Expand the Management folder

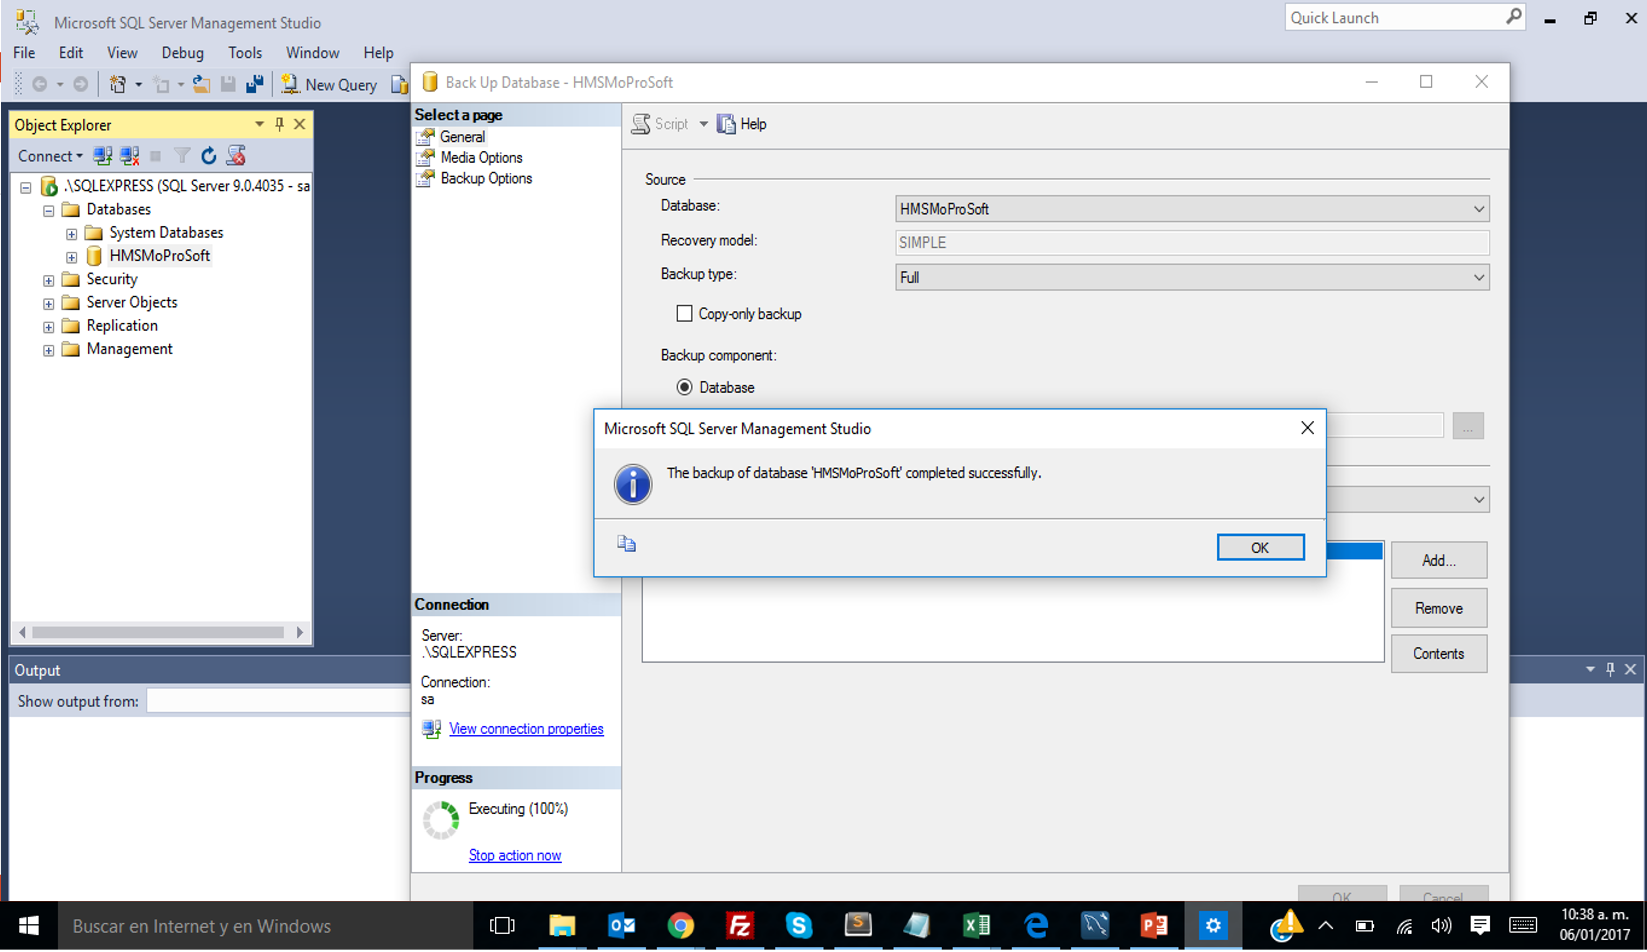point(48,350)
